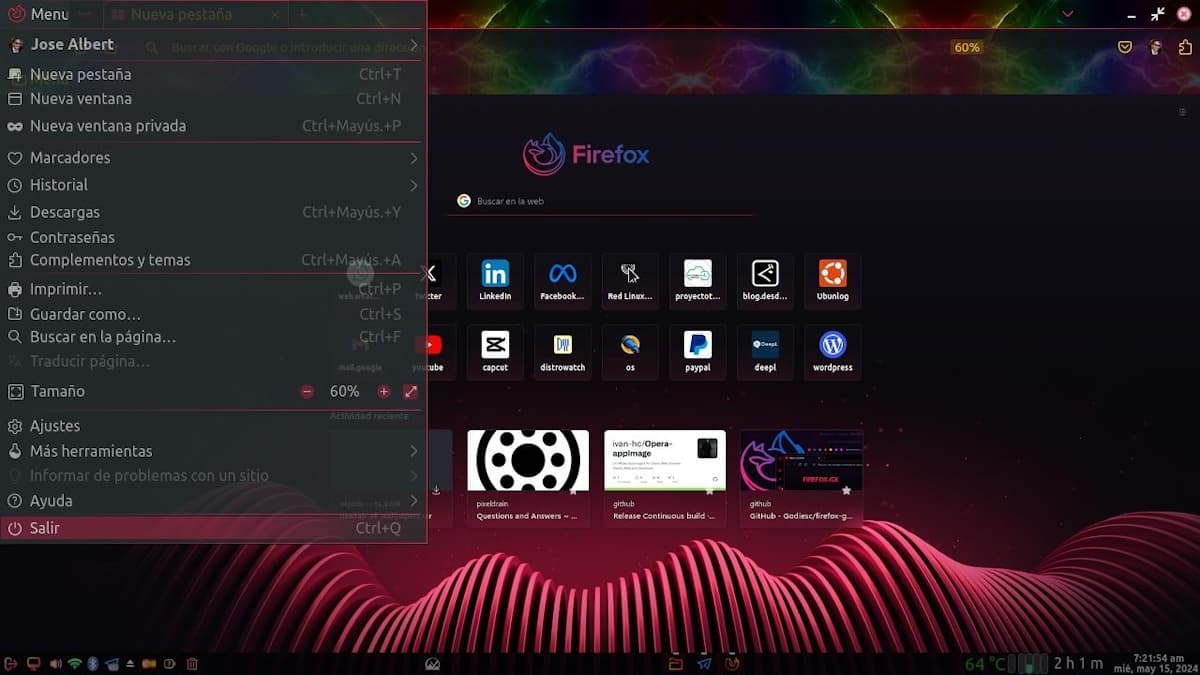The width and height of the screenshot is (1200, 675).
Task: Open the deepl shortcut tile
Action: click(x=765, y=352)
